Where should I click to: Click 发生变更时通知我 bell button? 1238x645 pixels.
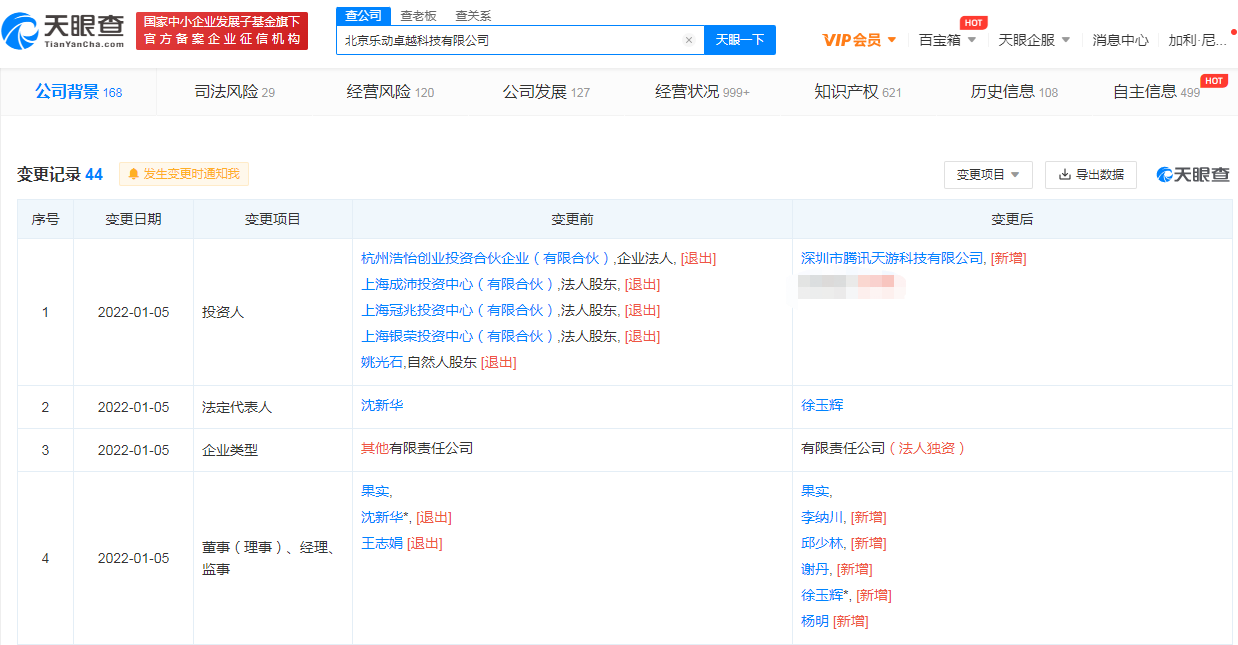(x=184, y=174)
